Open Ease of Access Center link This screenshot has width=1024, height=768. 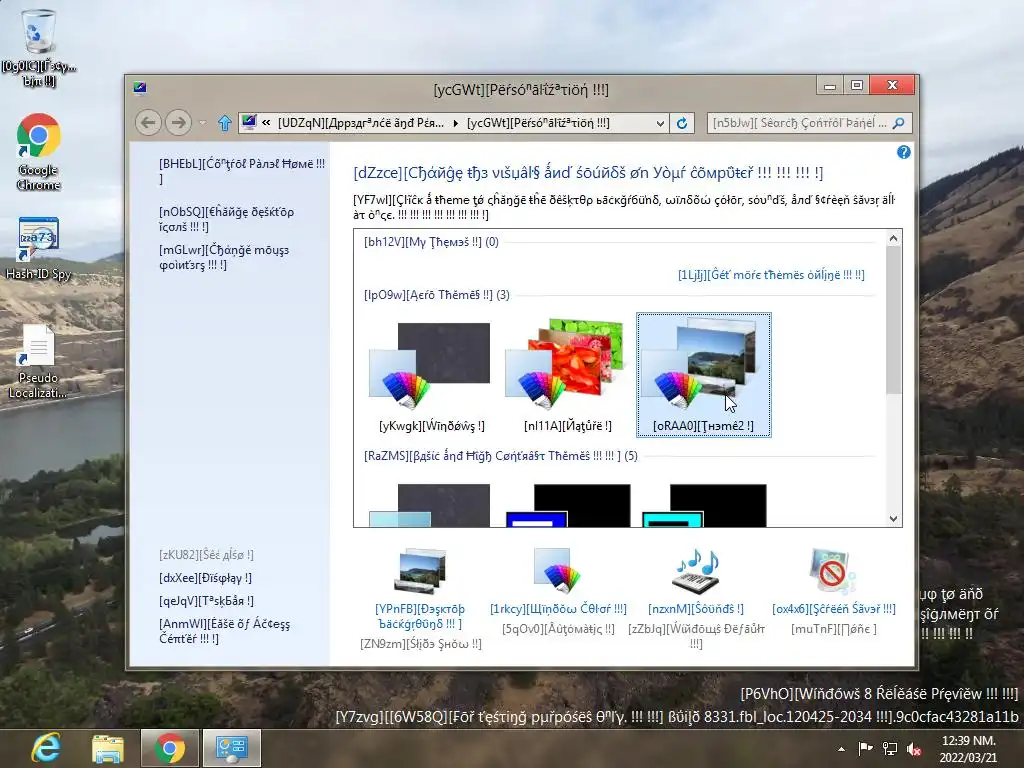click(225, 632)
